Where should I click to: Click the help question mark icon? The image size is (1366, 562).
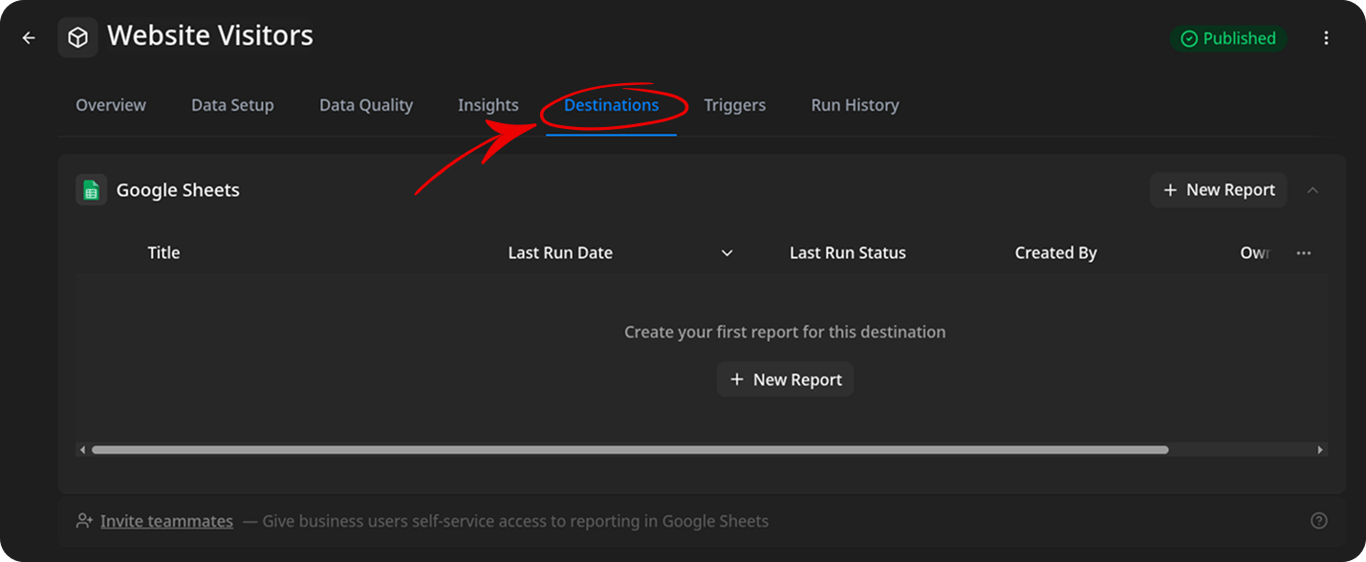click(x=1319, y=521)
